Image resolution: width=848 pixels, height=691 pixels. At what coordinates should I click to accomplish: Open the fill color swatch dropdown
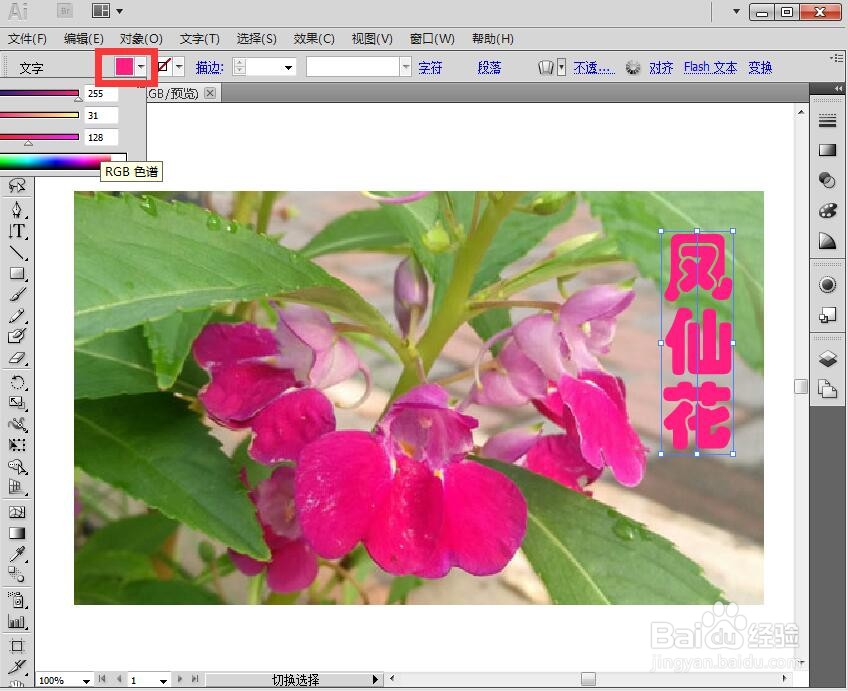(x=141, y=67)
